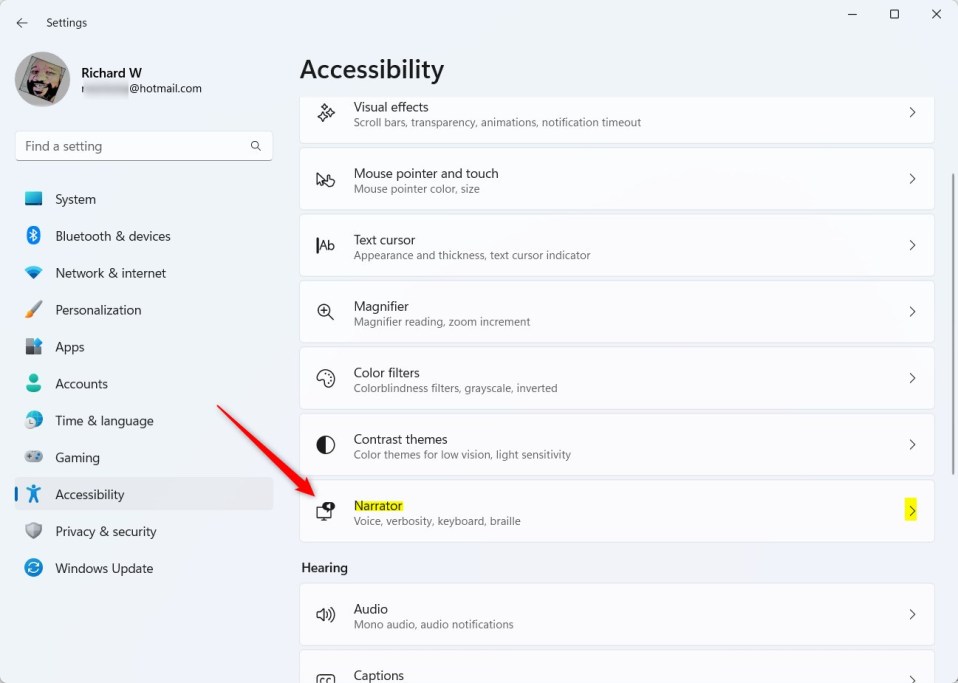Open Narrator chevron arrow

point(912,511)
